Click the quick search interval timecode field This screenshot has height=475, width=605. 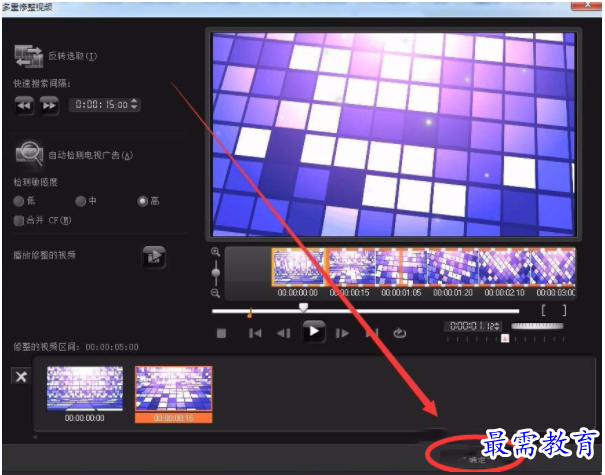click(x=104, y=104)
